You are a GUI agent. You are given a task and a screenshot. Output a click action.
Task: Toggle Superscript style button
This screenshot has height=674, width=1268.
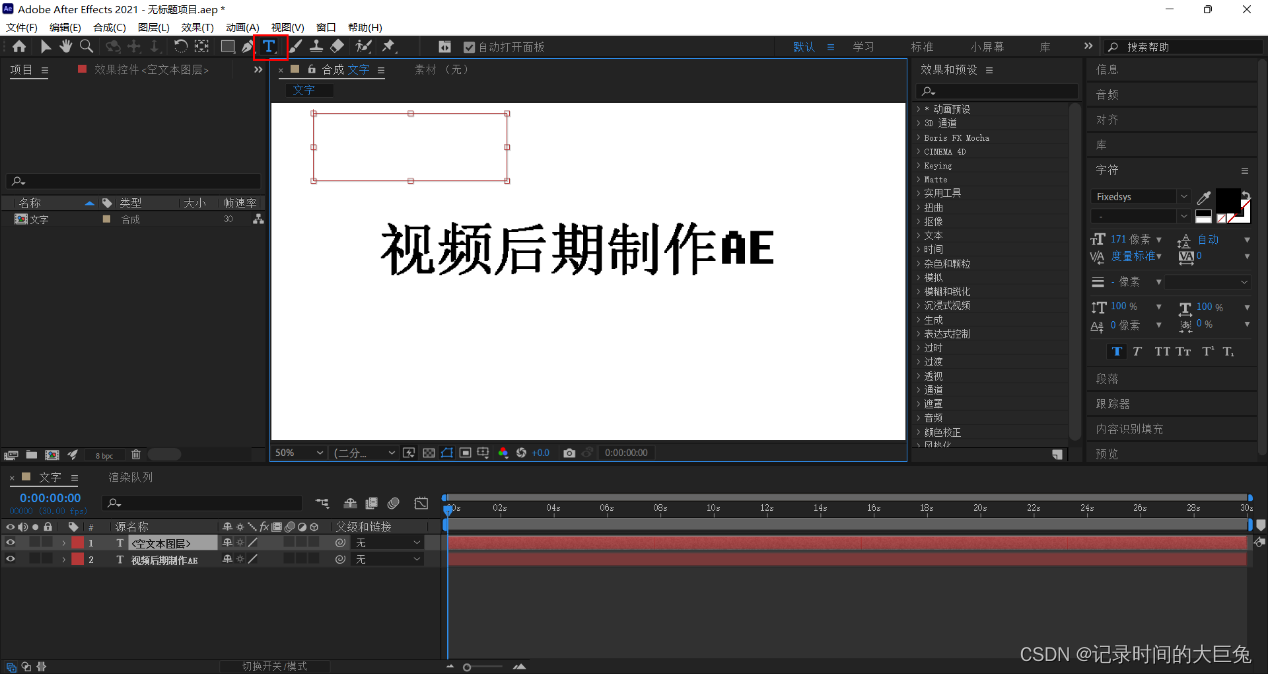coord(1208,352)
